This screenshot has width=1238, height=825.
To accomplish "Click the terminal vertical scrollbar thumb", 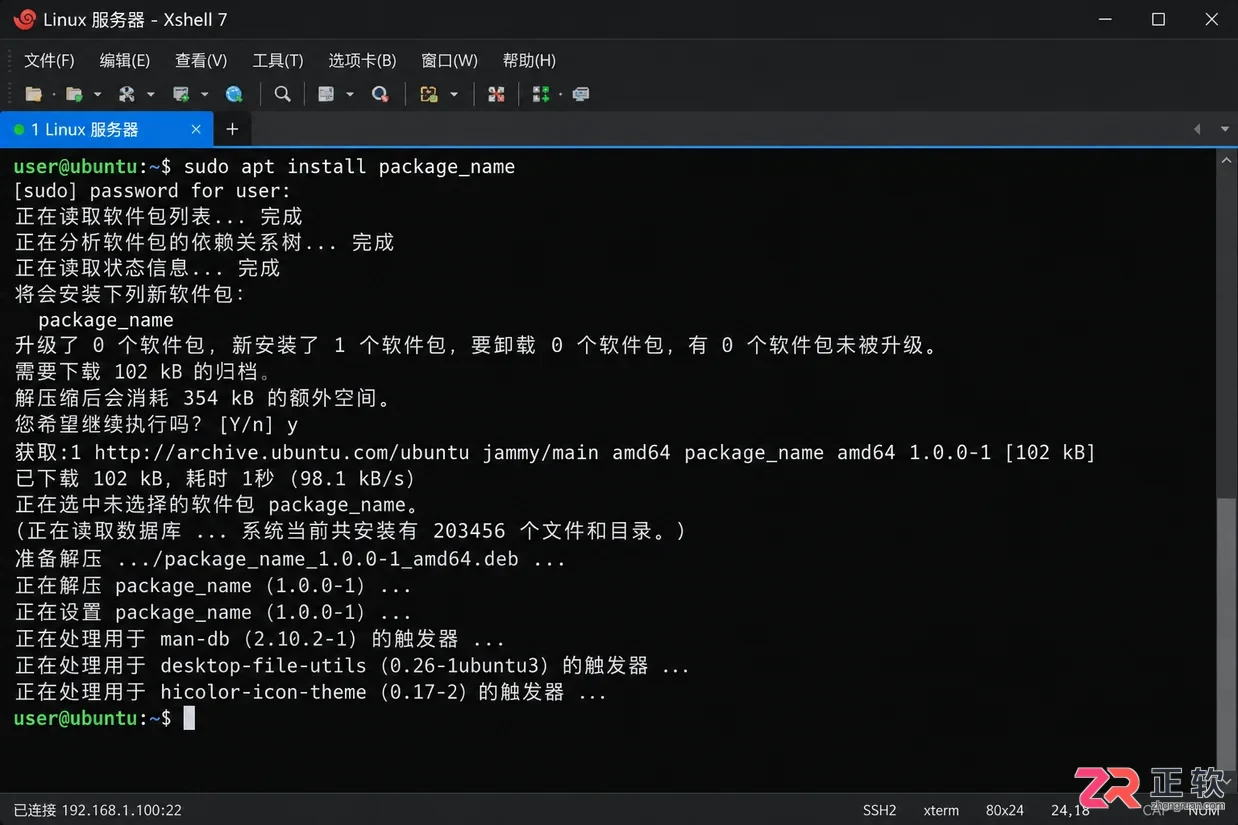I will coord(1226,635).
